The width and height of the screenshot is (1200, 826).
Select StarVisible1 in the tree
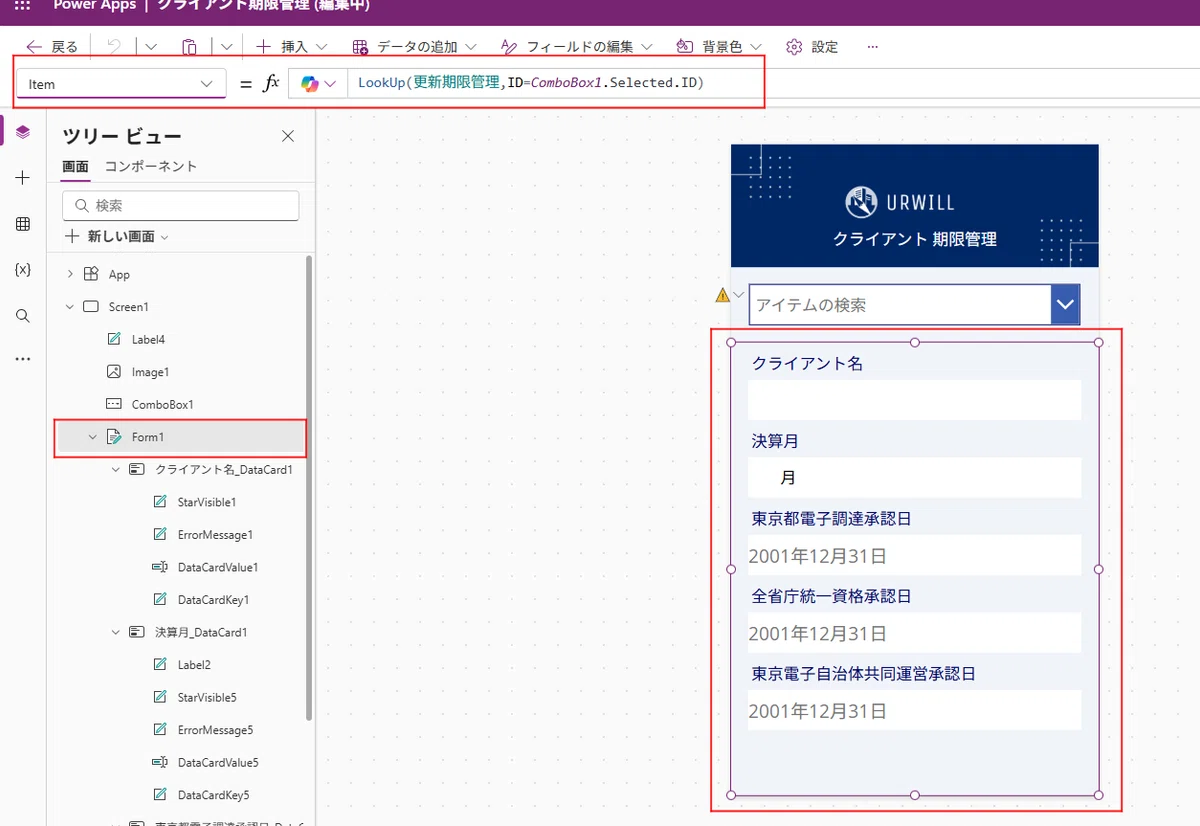coord(207,502)
